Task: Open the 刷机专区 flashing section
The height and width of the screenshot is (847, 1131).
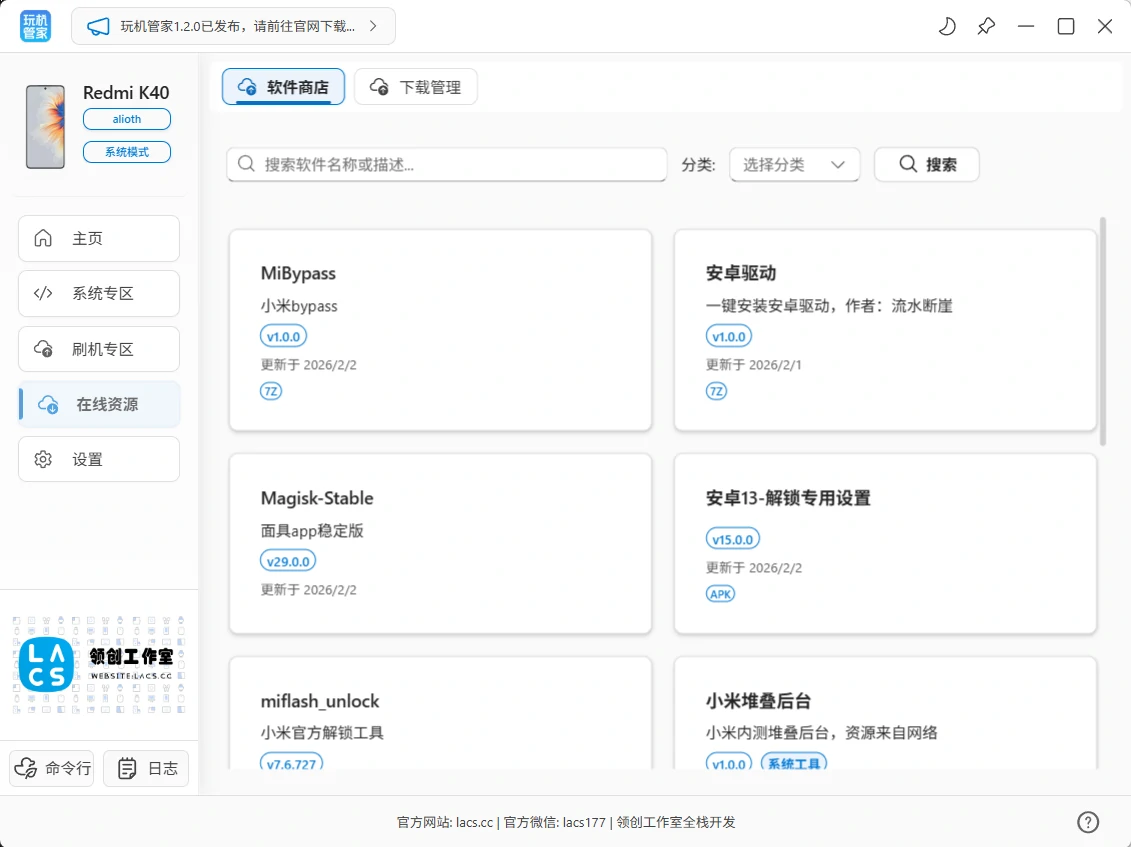Action: [99, 349]
